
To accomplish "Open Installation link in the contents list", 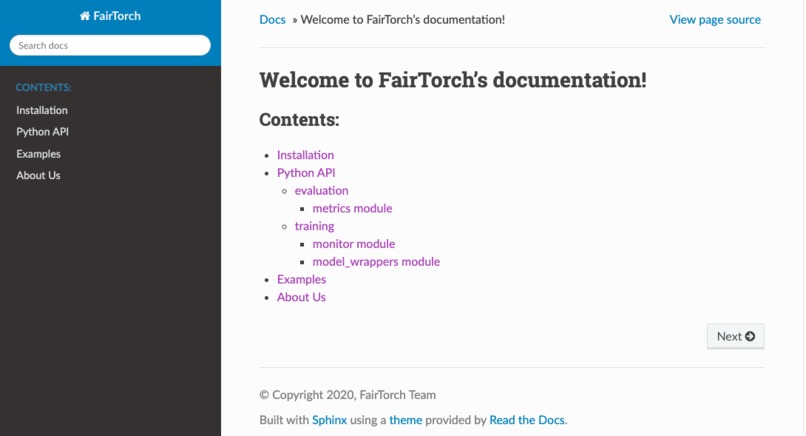I will [305, 155].
